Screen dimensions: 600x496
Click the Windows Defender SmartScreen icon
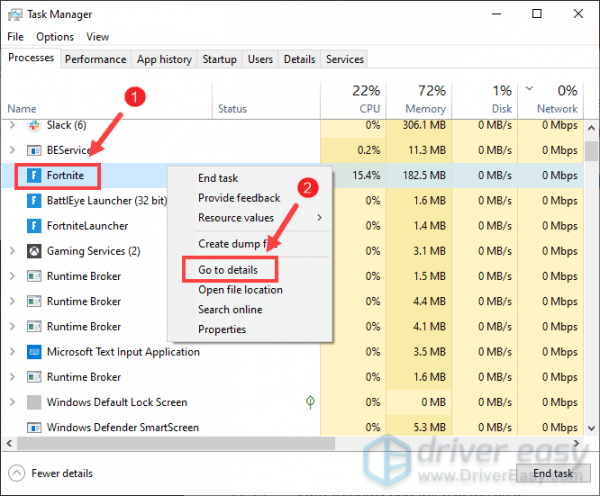(32, 427)
